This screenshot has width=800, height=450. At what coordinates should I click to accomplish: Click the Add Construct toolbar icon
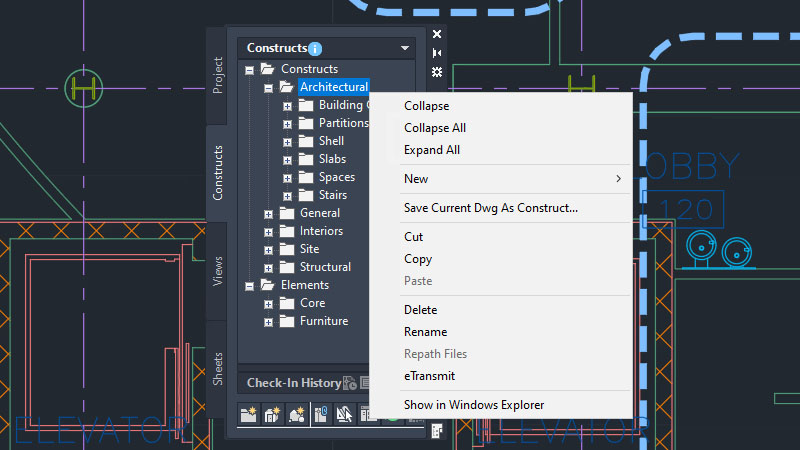pos(273,414)
